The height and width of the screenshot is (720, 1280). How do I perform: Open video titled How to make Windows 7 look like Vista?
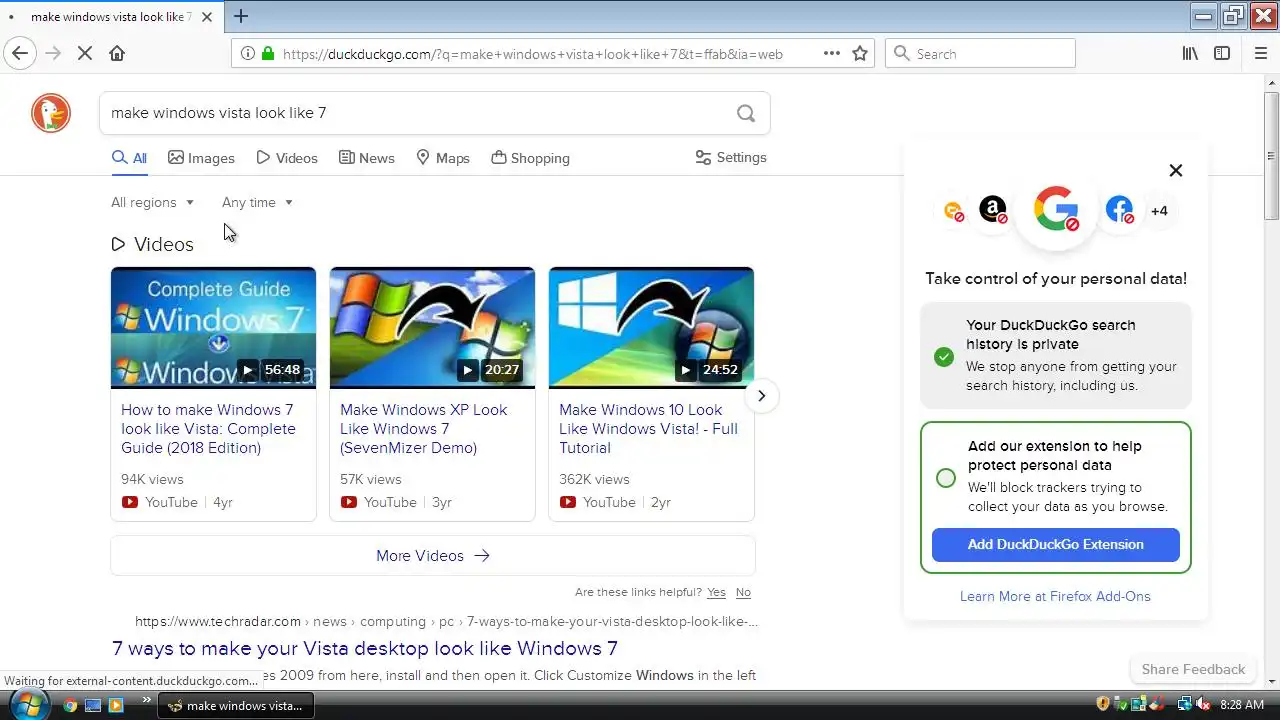(208, 429)
